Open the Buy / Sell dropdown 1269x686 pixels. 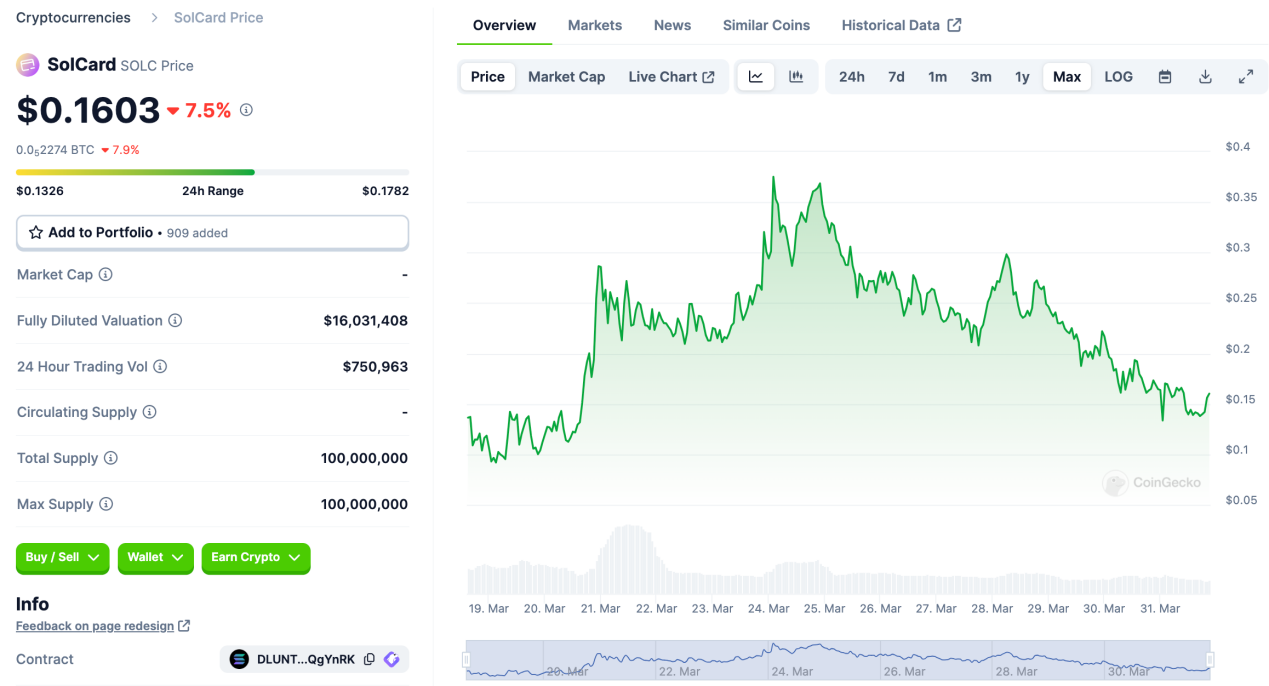point(62,559)
